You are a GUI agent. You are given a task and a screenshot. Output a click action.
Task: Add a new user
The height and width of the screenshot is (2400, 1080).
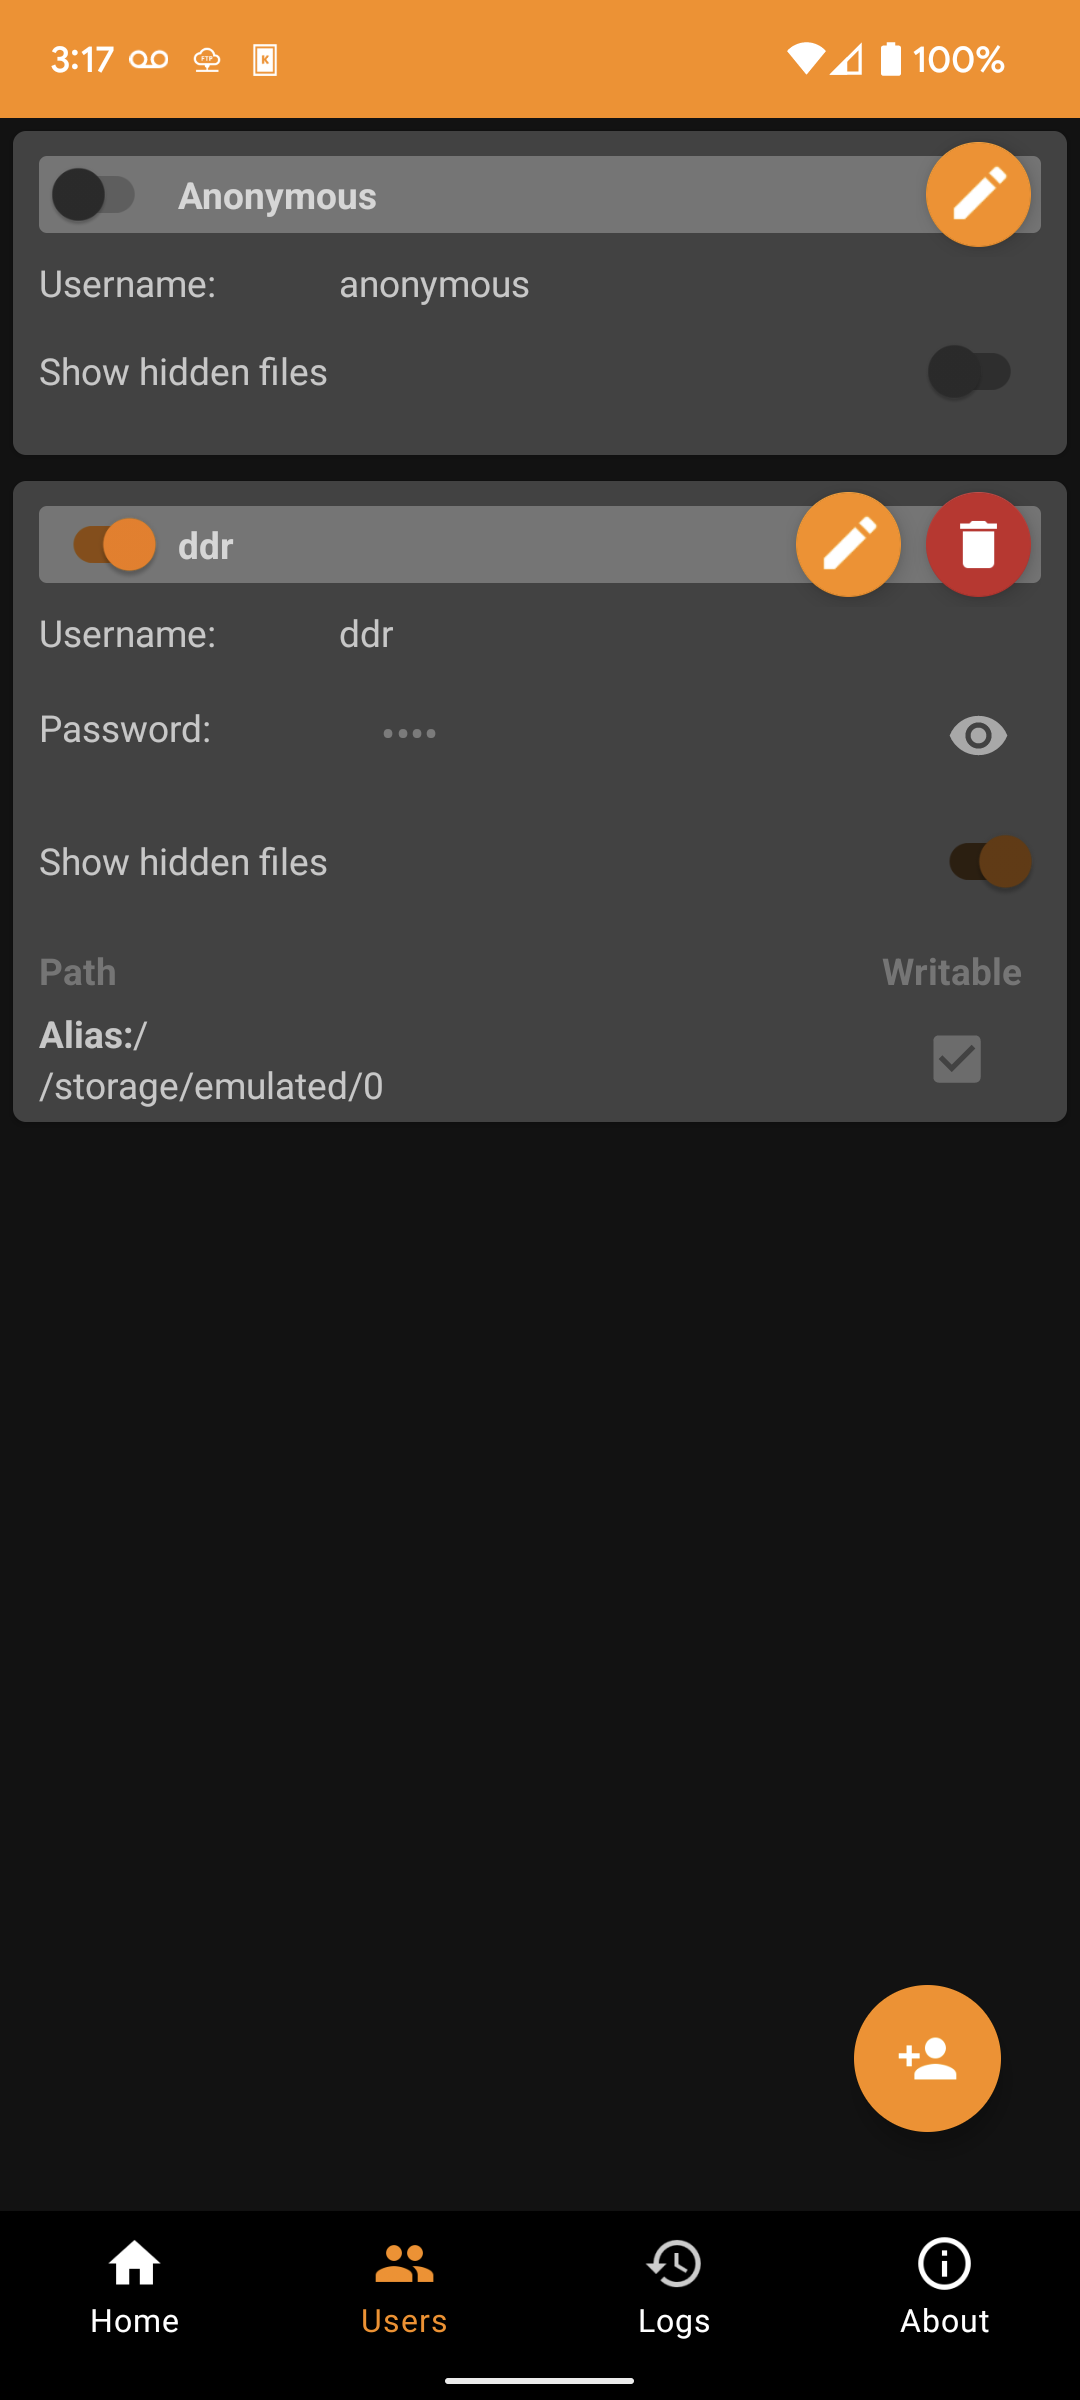click(x=927, y=2058)
